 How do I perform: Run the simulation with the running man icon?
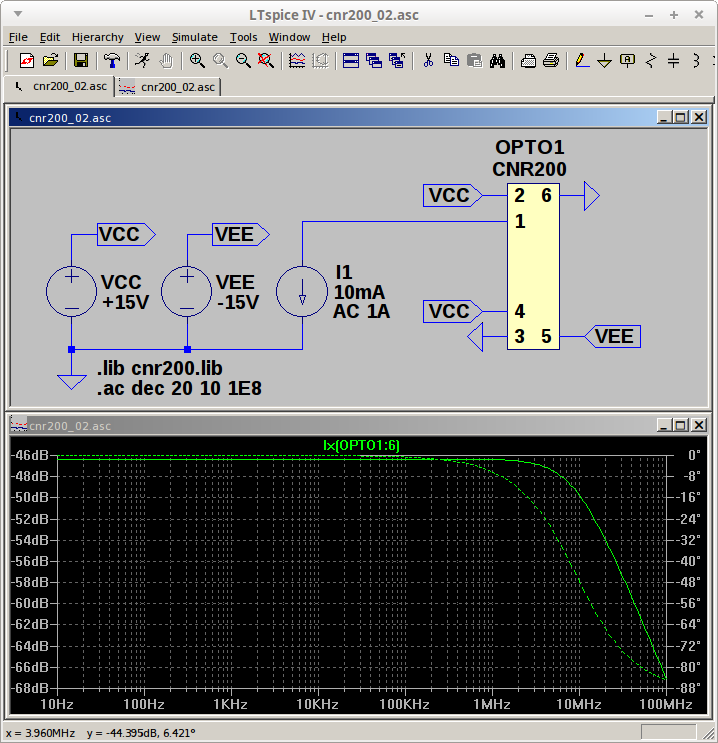pyautogui.click(x=142, y=61)
